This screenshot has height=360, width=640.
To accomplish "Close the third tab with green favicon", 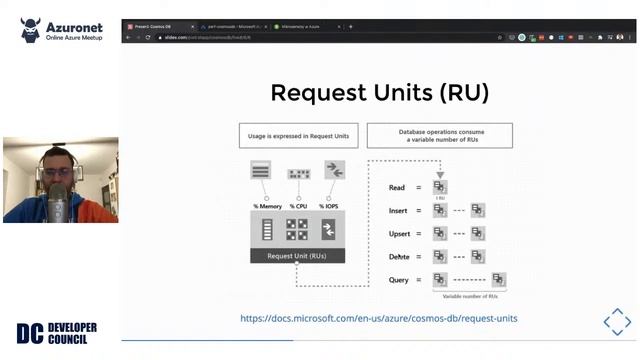I will [x=339, y=27].
